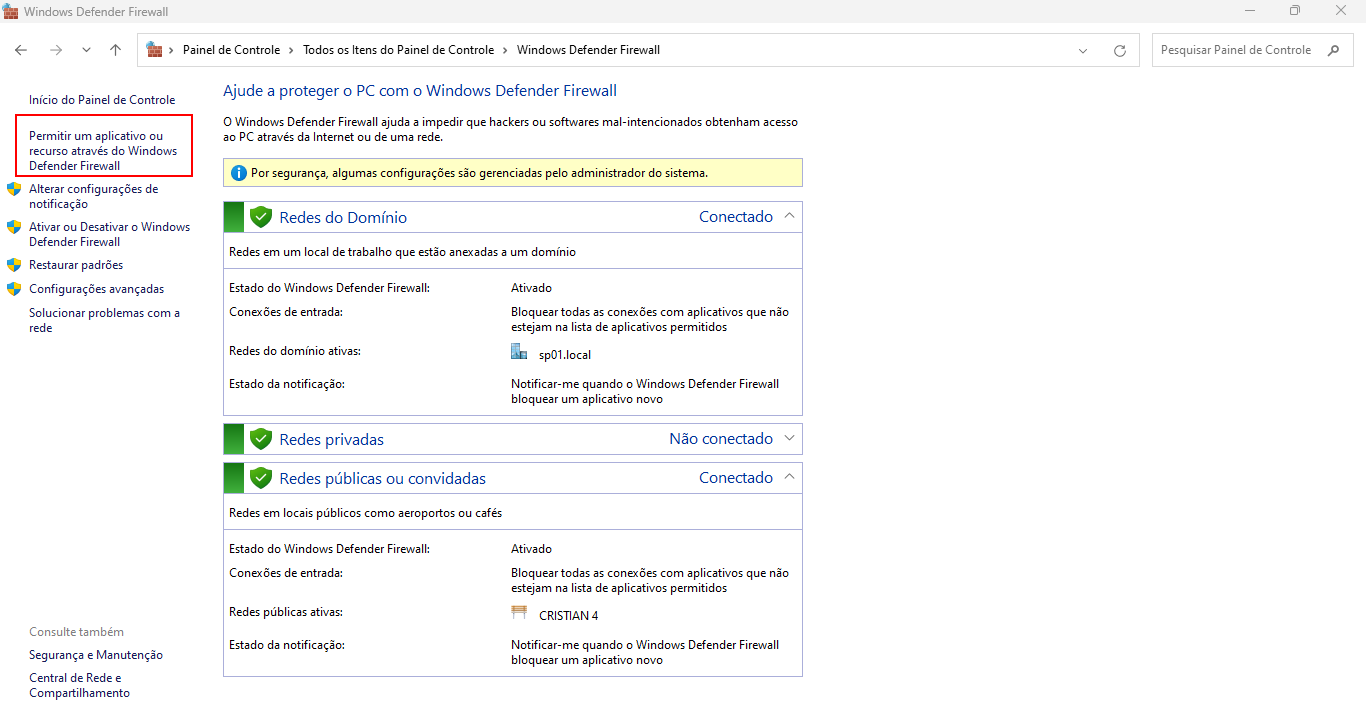Click the domain network icon beside sp01.local
The image size is (1366, 720).
click(x=519, y=351)
